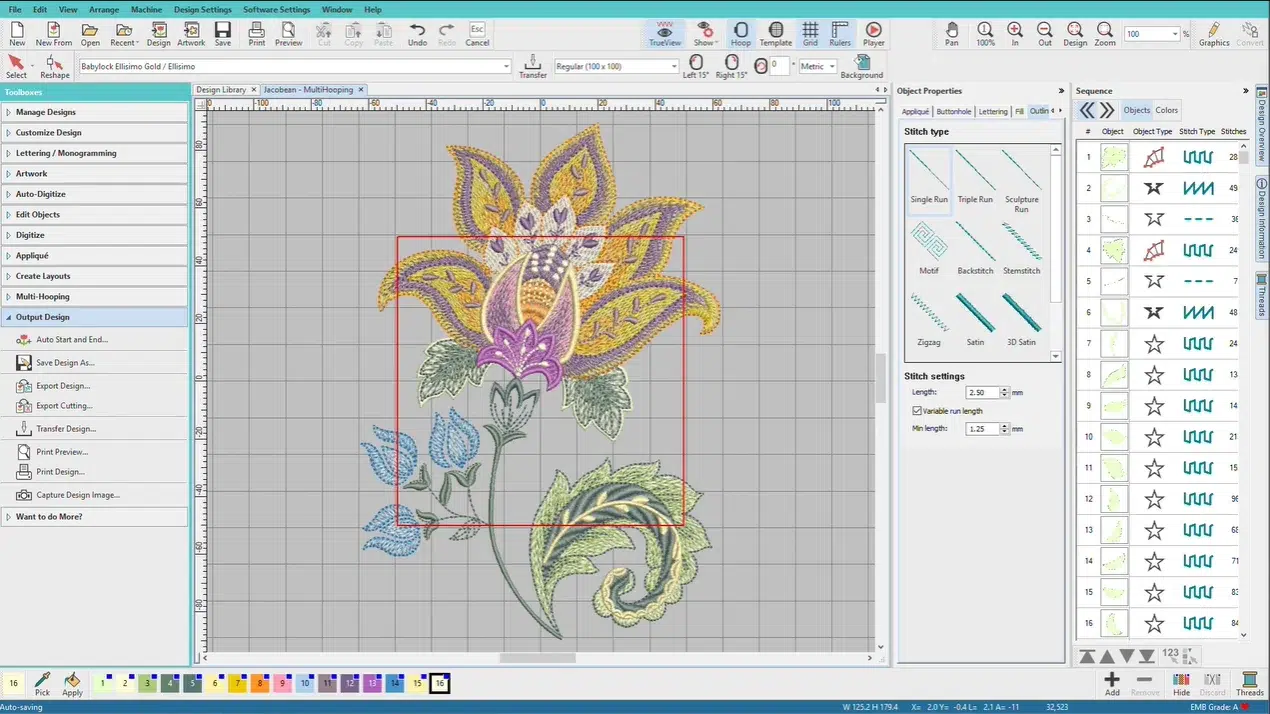The height and width of the screenshot is (714, 1270).
Task: Open the zoom percentage dropdown
Action: tap(1174, 34)
